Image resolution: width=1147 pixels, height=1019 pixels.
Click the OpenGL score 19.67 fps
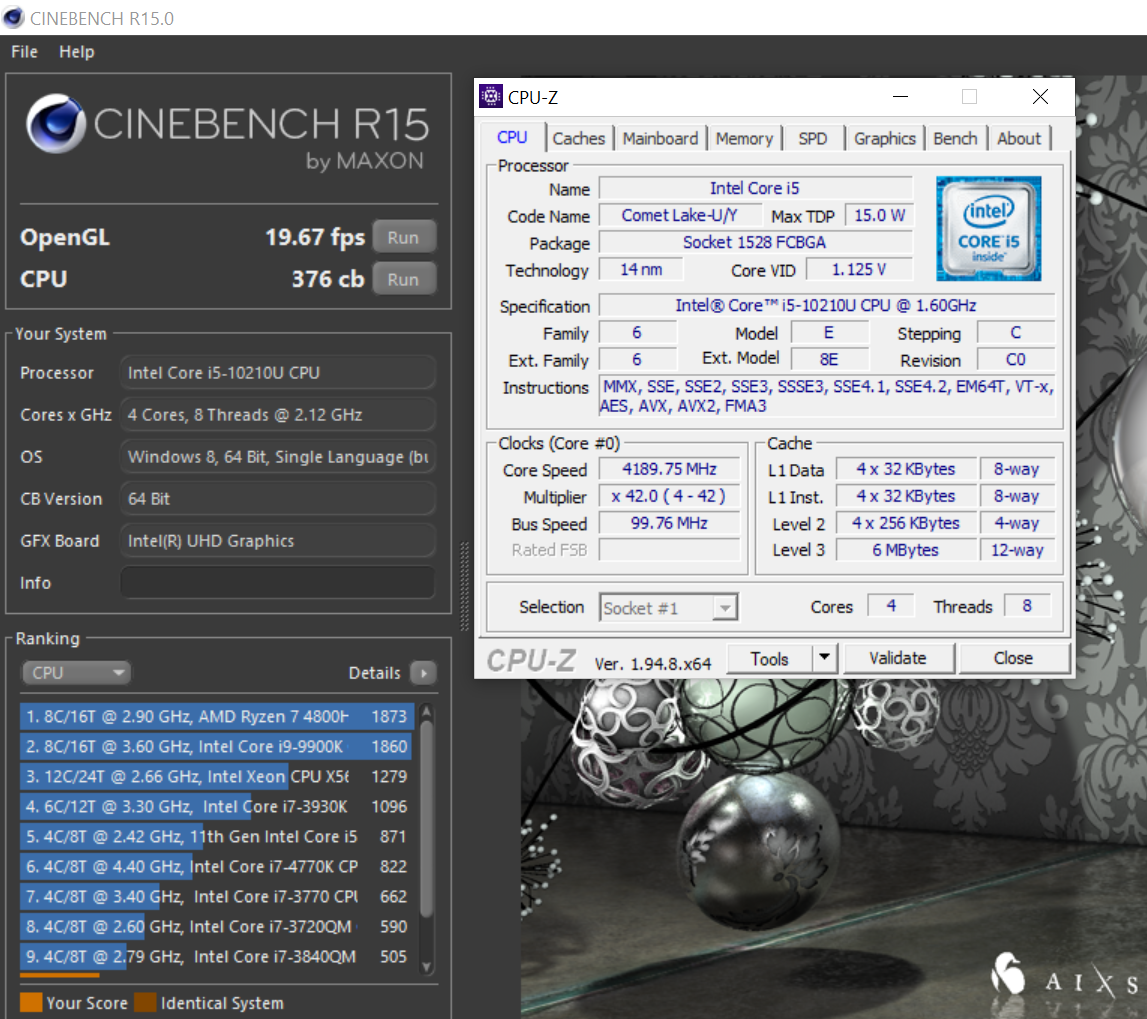coord(315,237)
